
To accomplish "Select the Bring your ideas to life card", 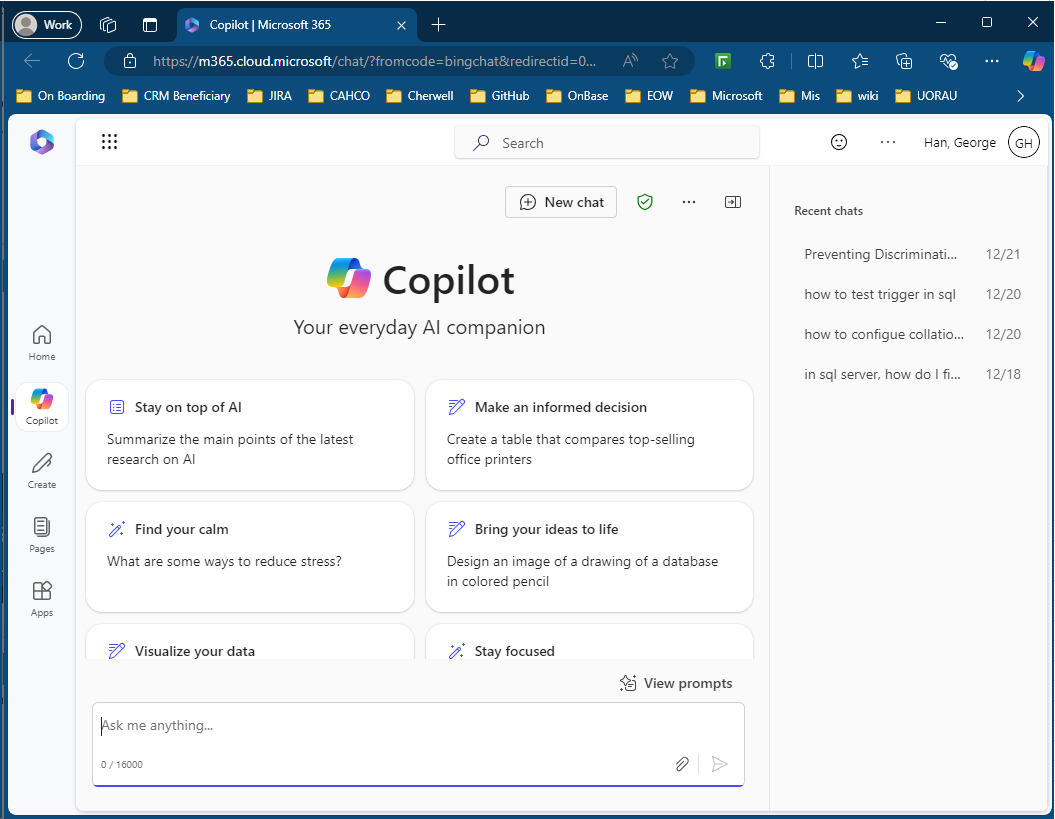I will coord(589,557).
